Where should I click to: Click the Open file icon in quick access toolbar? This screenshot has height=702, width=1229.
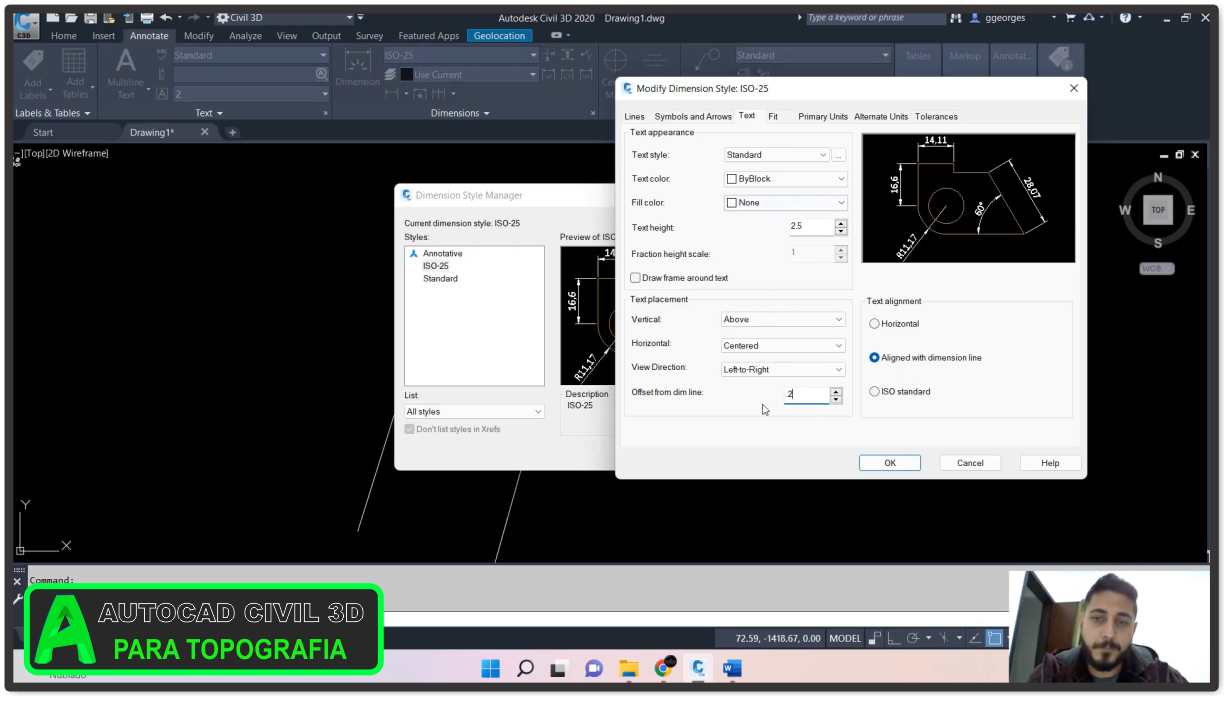[71, 18]
